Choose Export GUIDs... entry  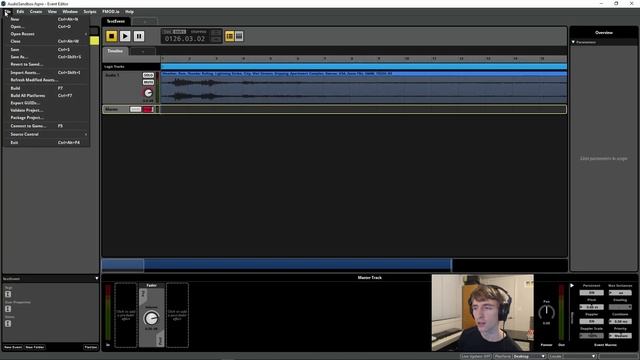(x=46, y=103)
